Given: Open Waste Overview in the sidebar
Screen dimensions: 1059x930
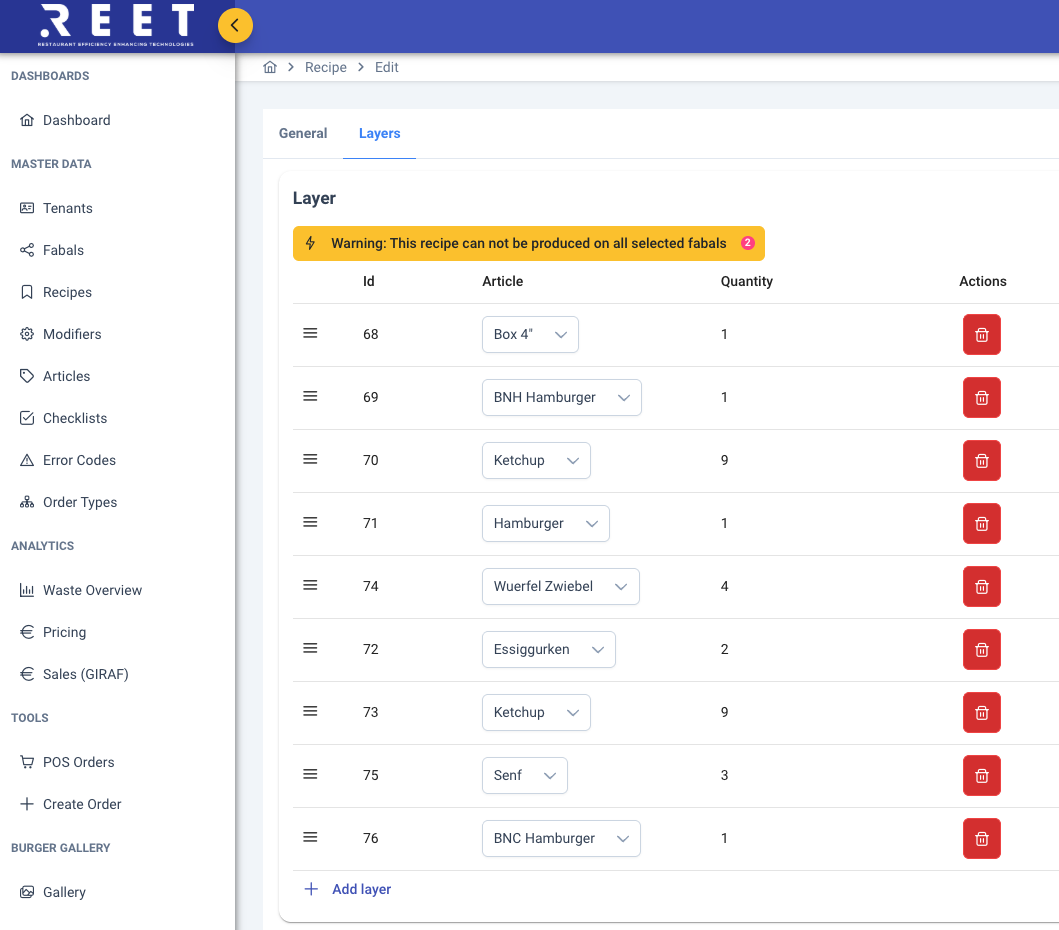Looking at the screenshot, I should [x=92, y=590].
